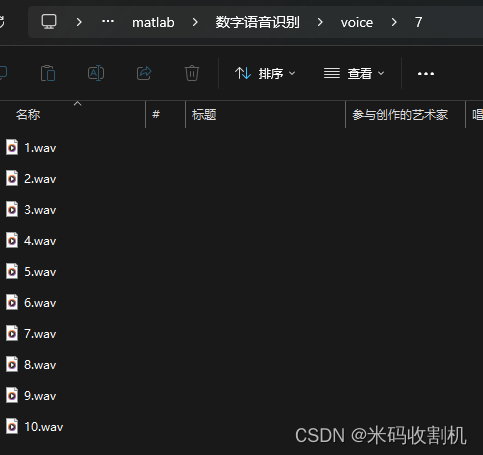Go to the 数字语音识别 breadcrumb folder
Viewport: 483px width, 455px height.
point(257,22)
